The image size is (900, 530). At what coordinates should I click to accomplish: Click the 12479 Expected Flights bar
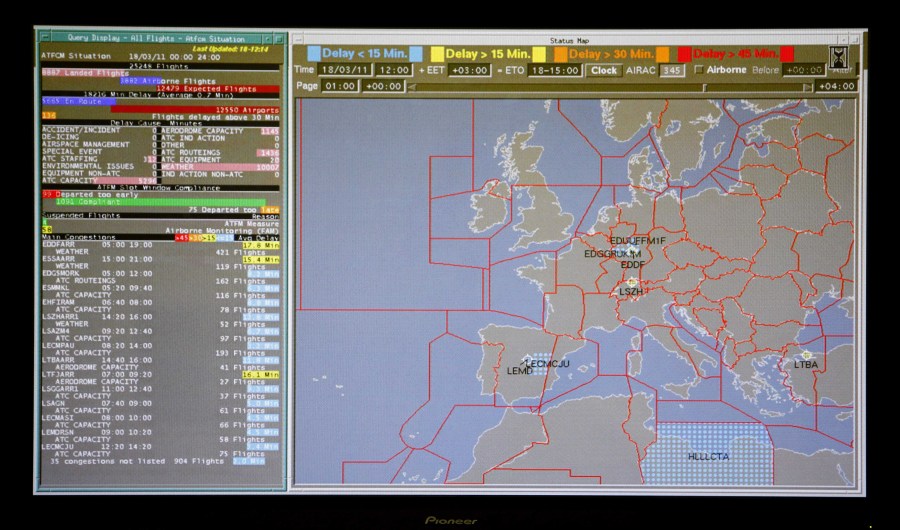pyautogui.click(x=218, y=88)
